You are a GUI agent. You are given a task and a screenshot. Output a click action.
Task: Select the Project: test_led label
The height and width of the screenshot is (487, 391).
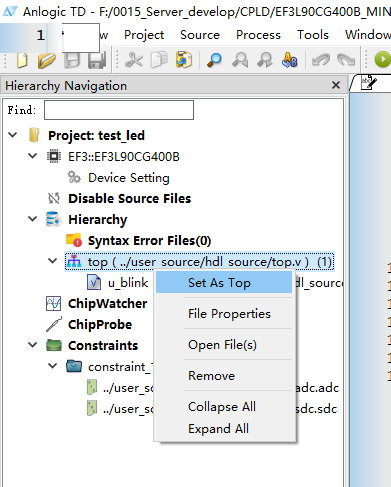tap(96, 136)
